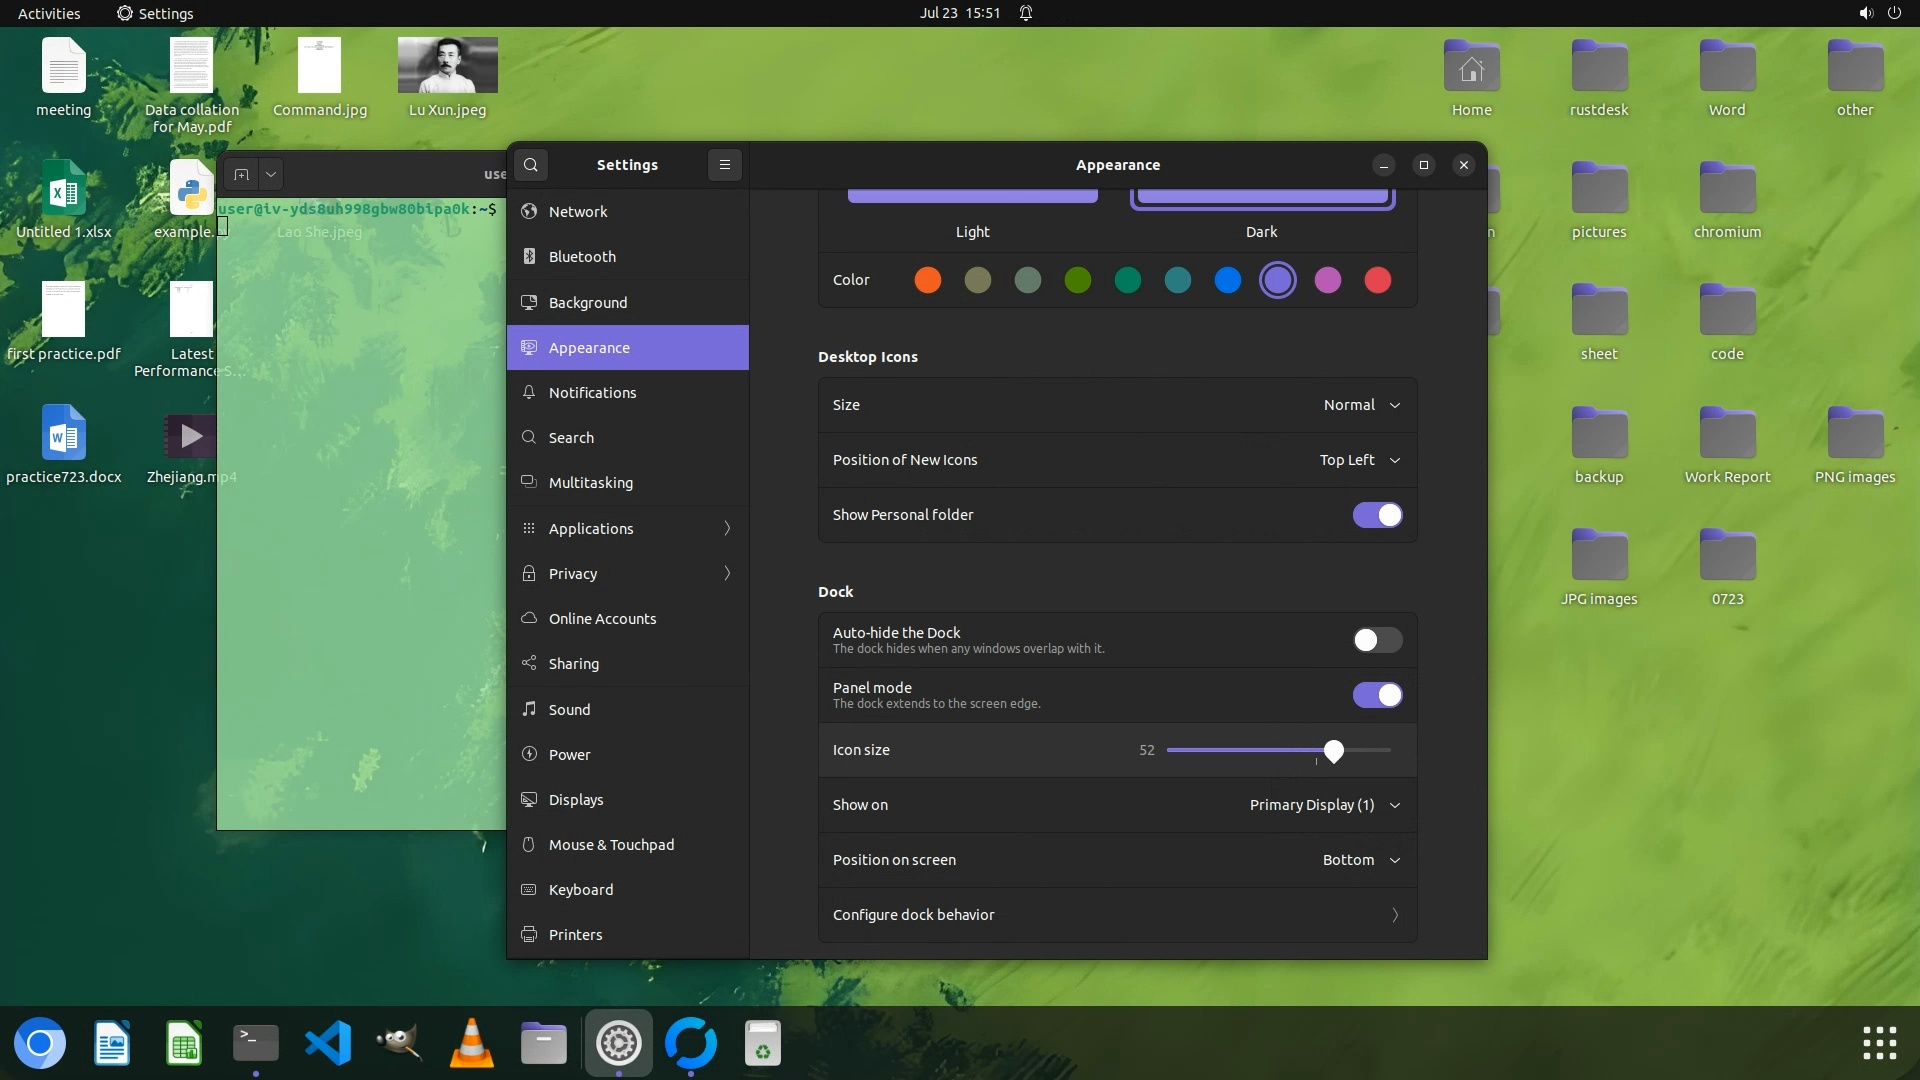The height and width of the screenshot is (1080, 1920).
Task: Turn off Panel mode switch
Action: point(1377,695)
